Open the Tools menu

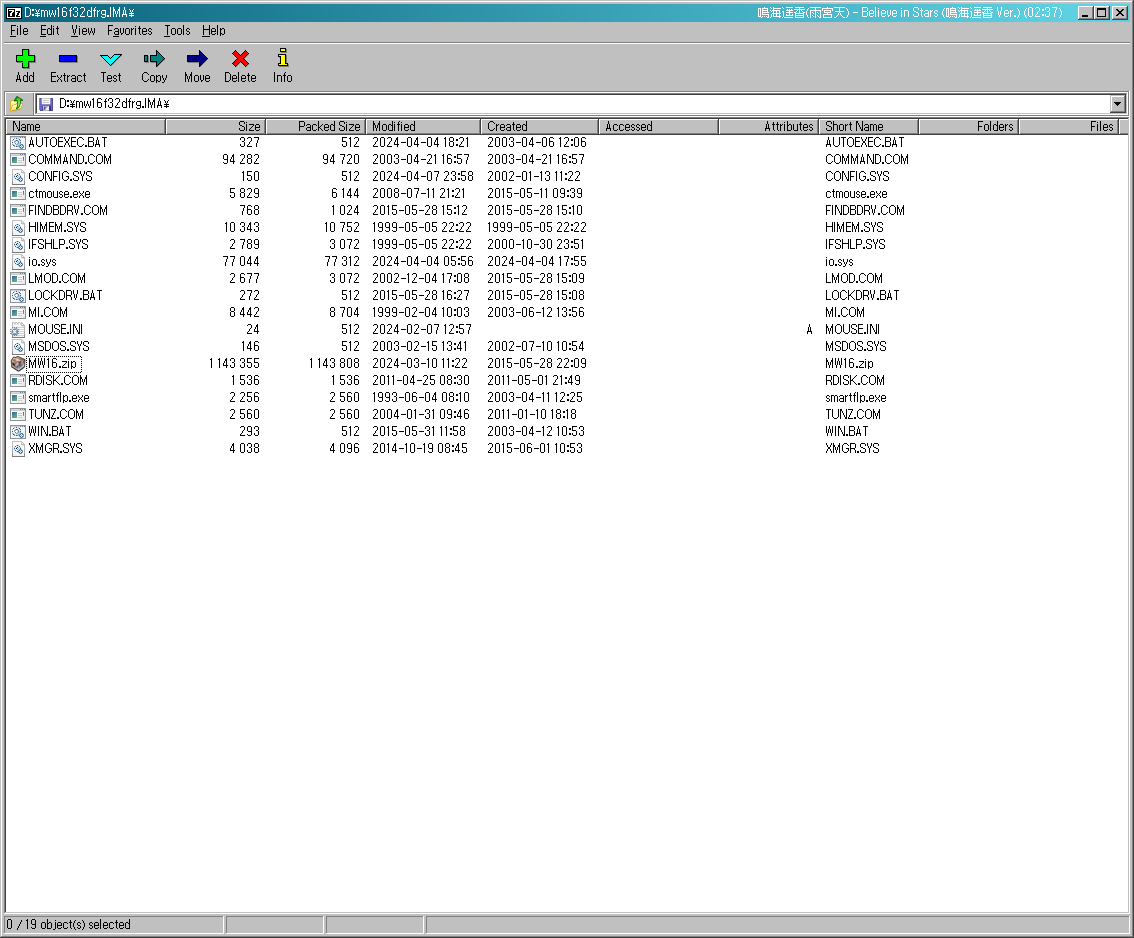[177, 31]
